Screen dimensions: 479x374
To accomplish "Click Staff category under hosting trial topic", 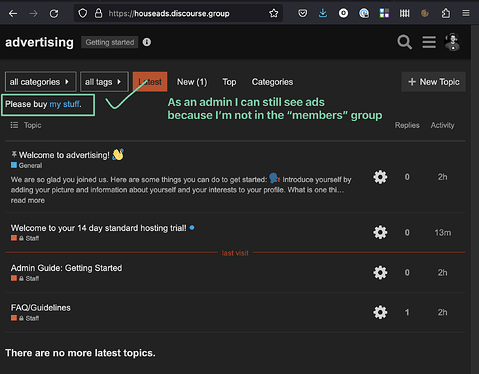I will (x=25, y=238).
